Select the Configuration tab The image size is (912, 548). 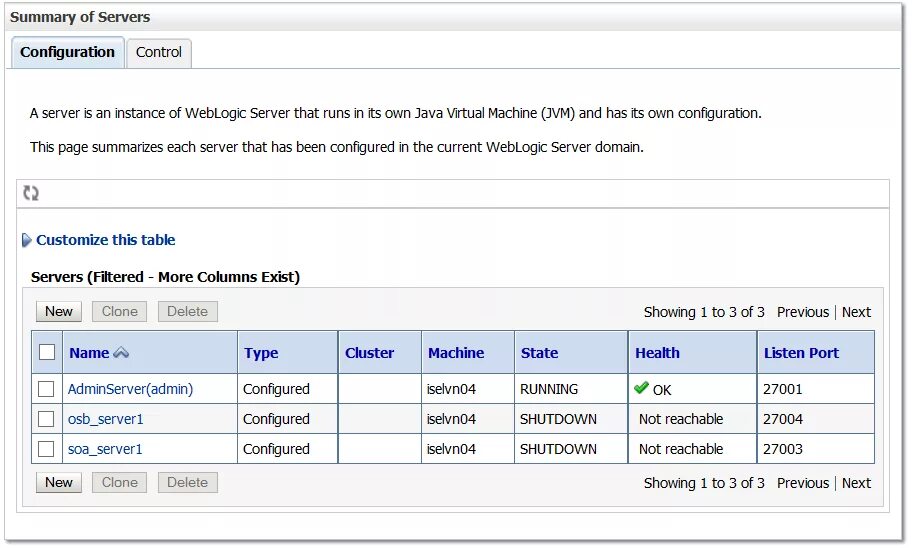67,52
